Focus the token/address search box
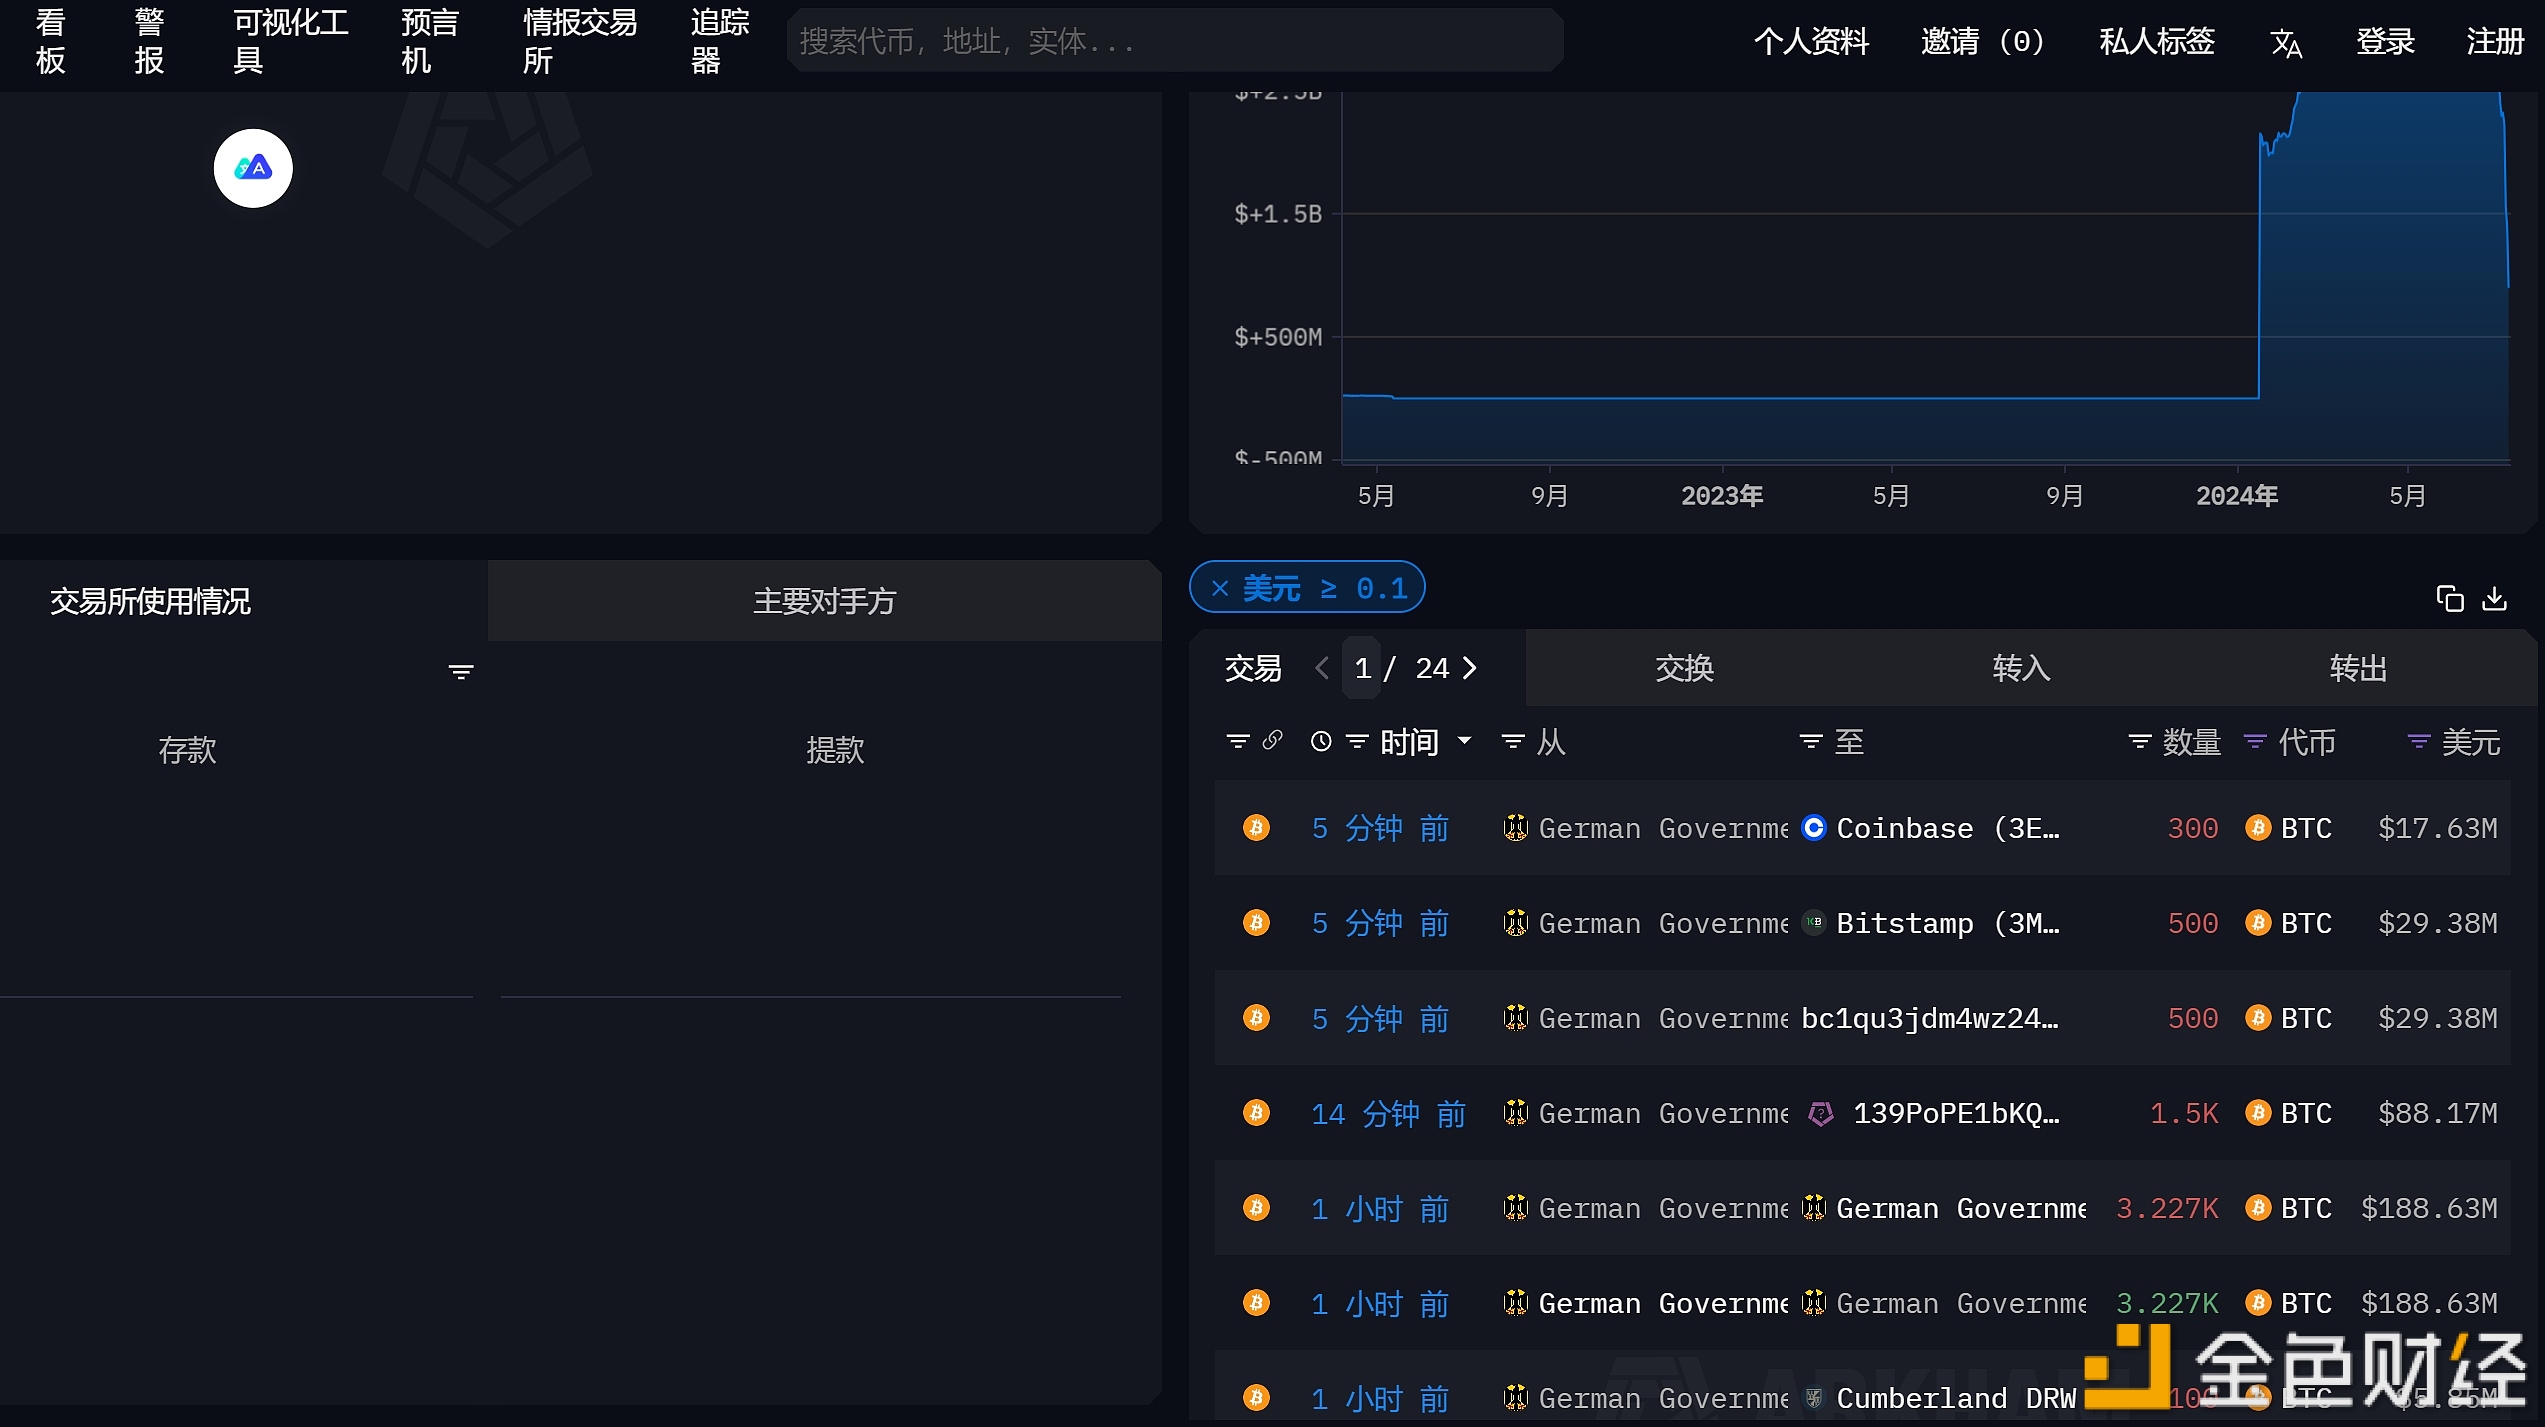Screen dimensions: 2545x1427 pyautogui.click(x=1175, y=41)
